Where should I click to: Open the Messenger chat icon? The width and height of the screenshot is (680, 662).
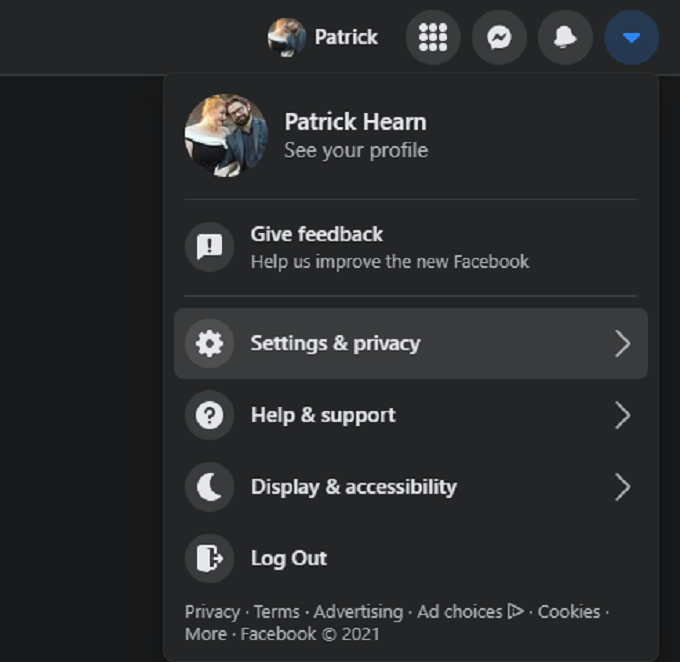pyautogui.click(x=499, y=38)
